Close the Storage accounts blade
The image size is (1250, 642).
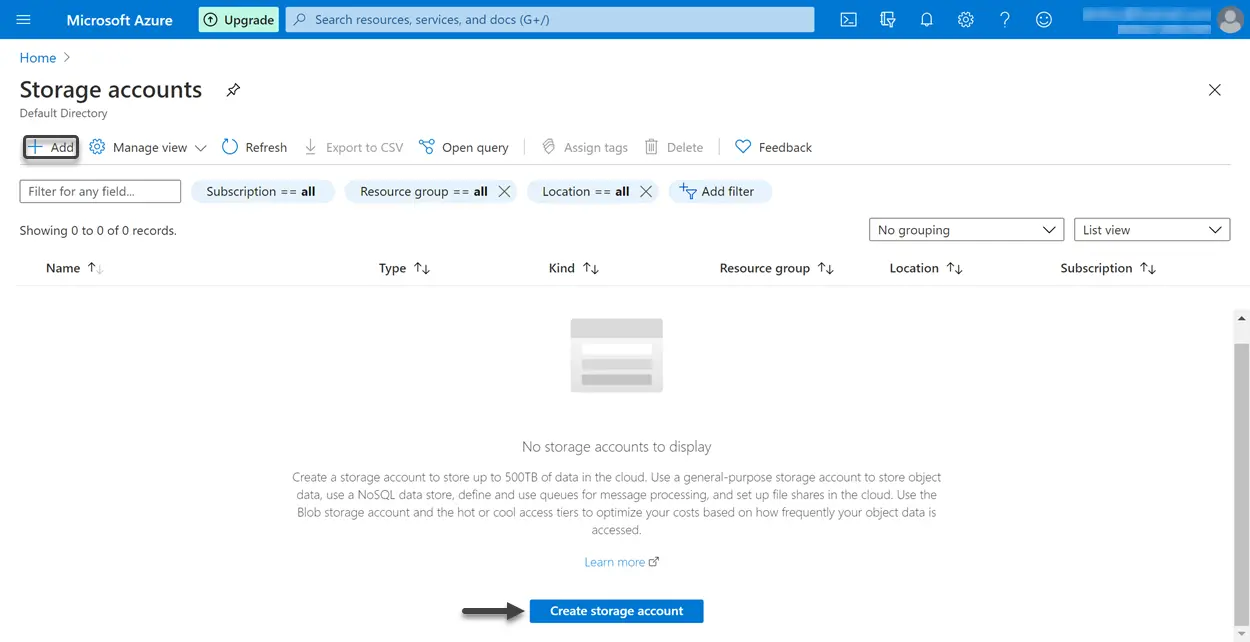pyautogui.click(x=1214, y=90)
